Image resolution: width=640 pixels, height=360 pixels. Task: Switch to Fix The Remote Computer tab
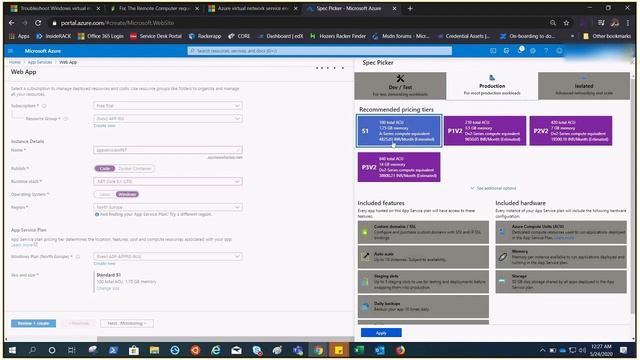point(154,8)
